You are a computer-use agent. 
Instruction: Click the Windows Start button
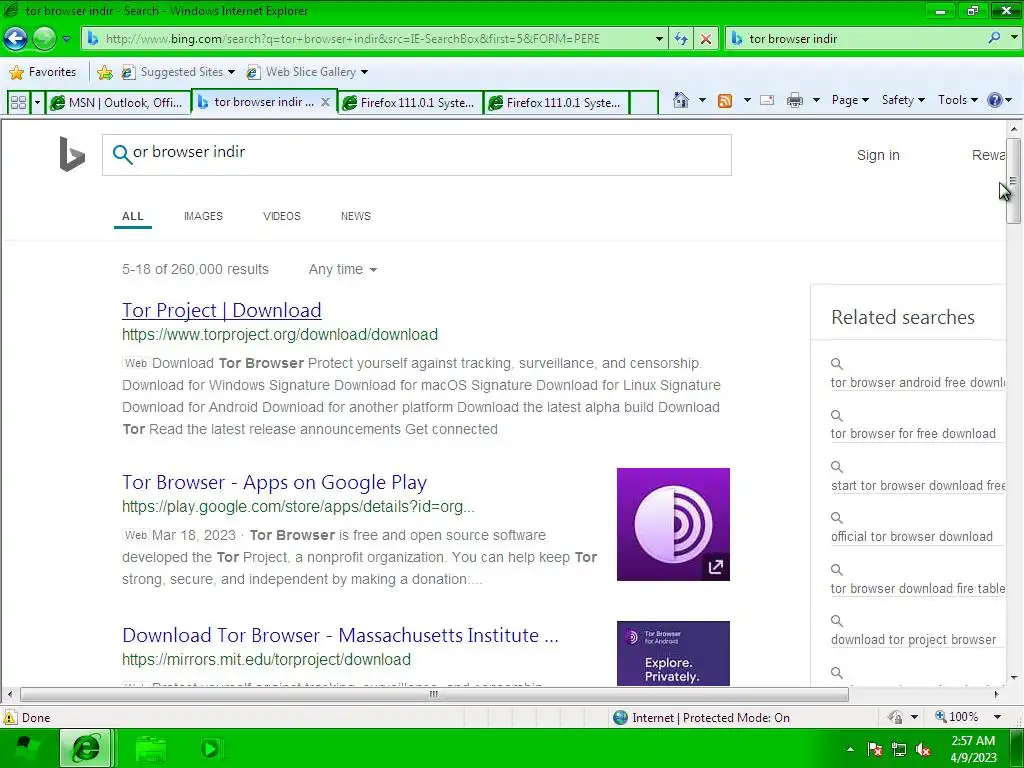click(27, 748)
